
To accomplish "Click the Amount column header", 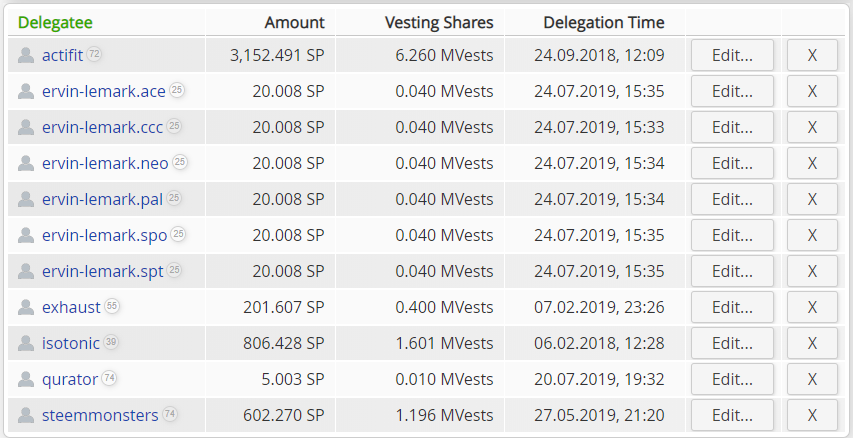I will tap(294, 22).
